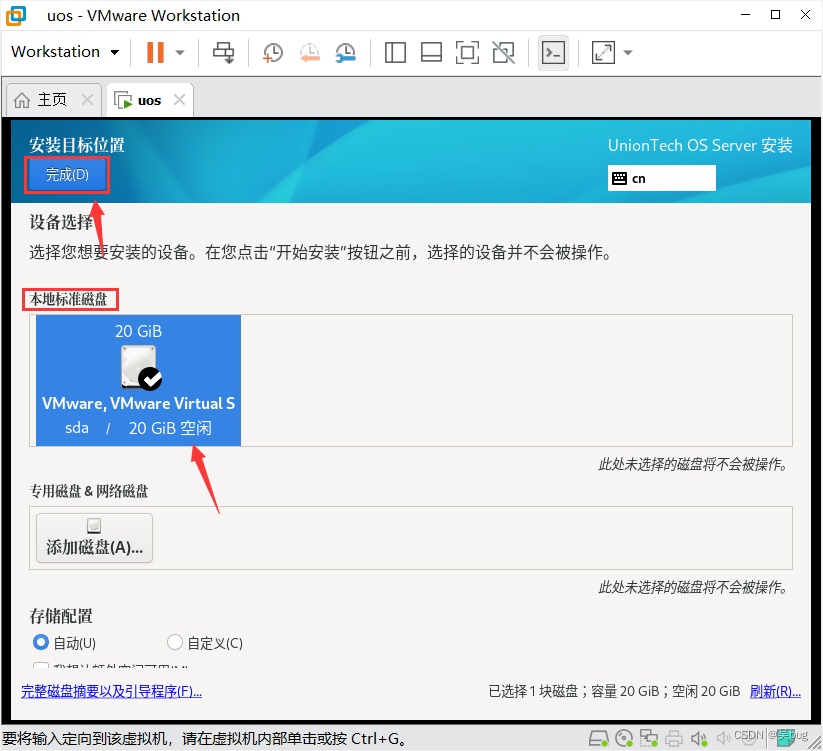Screen dimensions: 823x751
Task: Open the dropdown arrow beside pause button
Action: (180, 52)
